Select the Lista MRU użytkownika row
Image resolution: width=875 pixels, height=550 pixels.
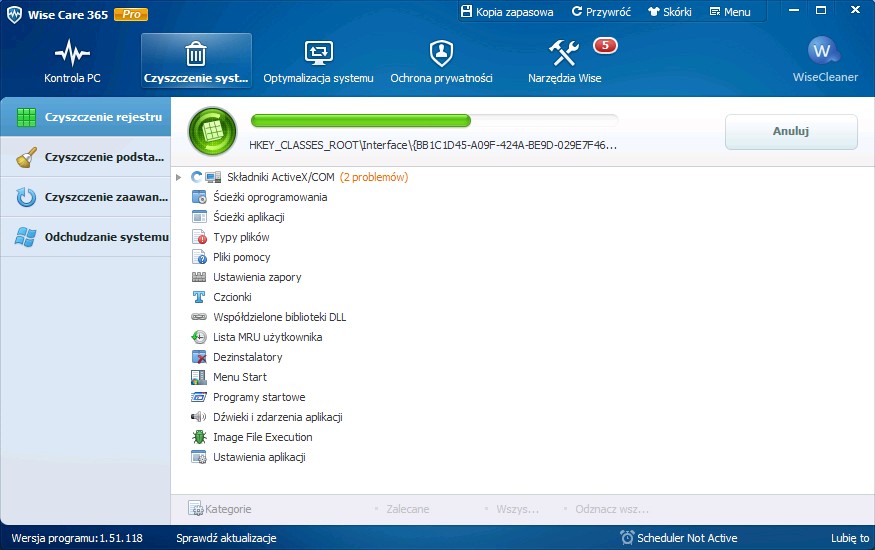pyautogui.click(x=257, y=337)
